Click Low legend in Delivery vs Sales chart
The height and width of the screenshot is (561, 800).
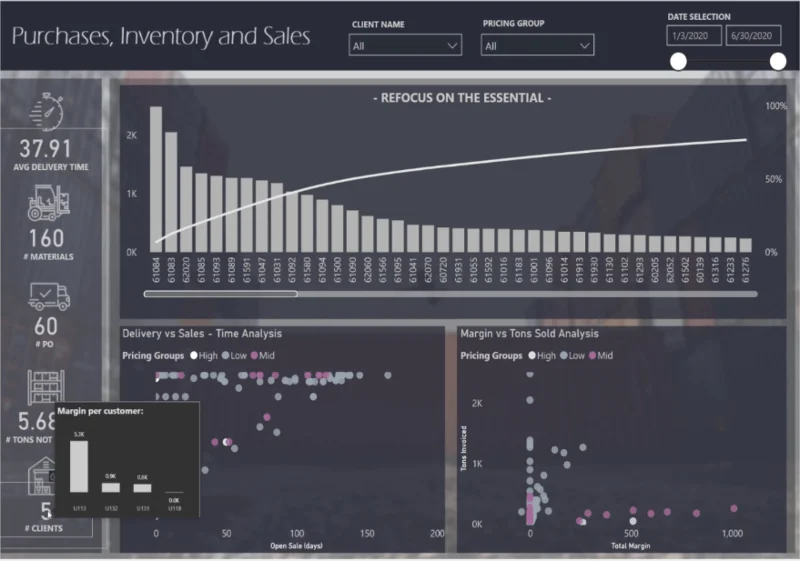[x=234, y=355]
